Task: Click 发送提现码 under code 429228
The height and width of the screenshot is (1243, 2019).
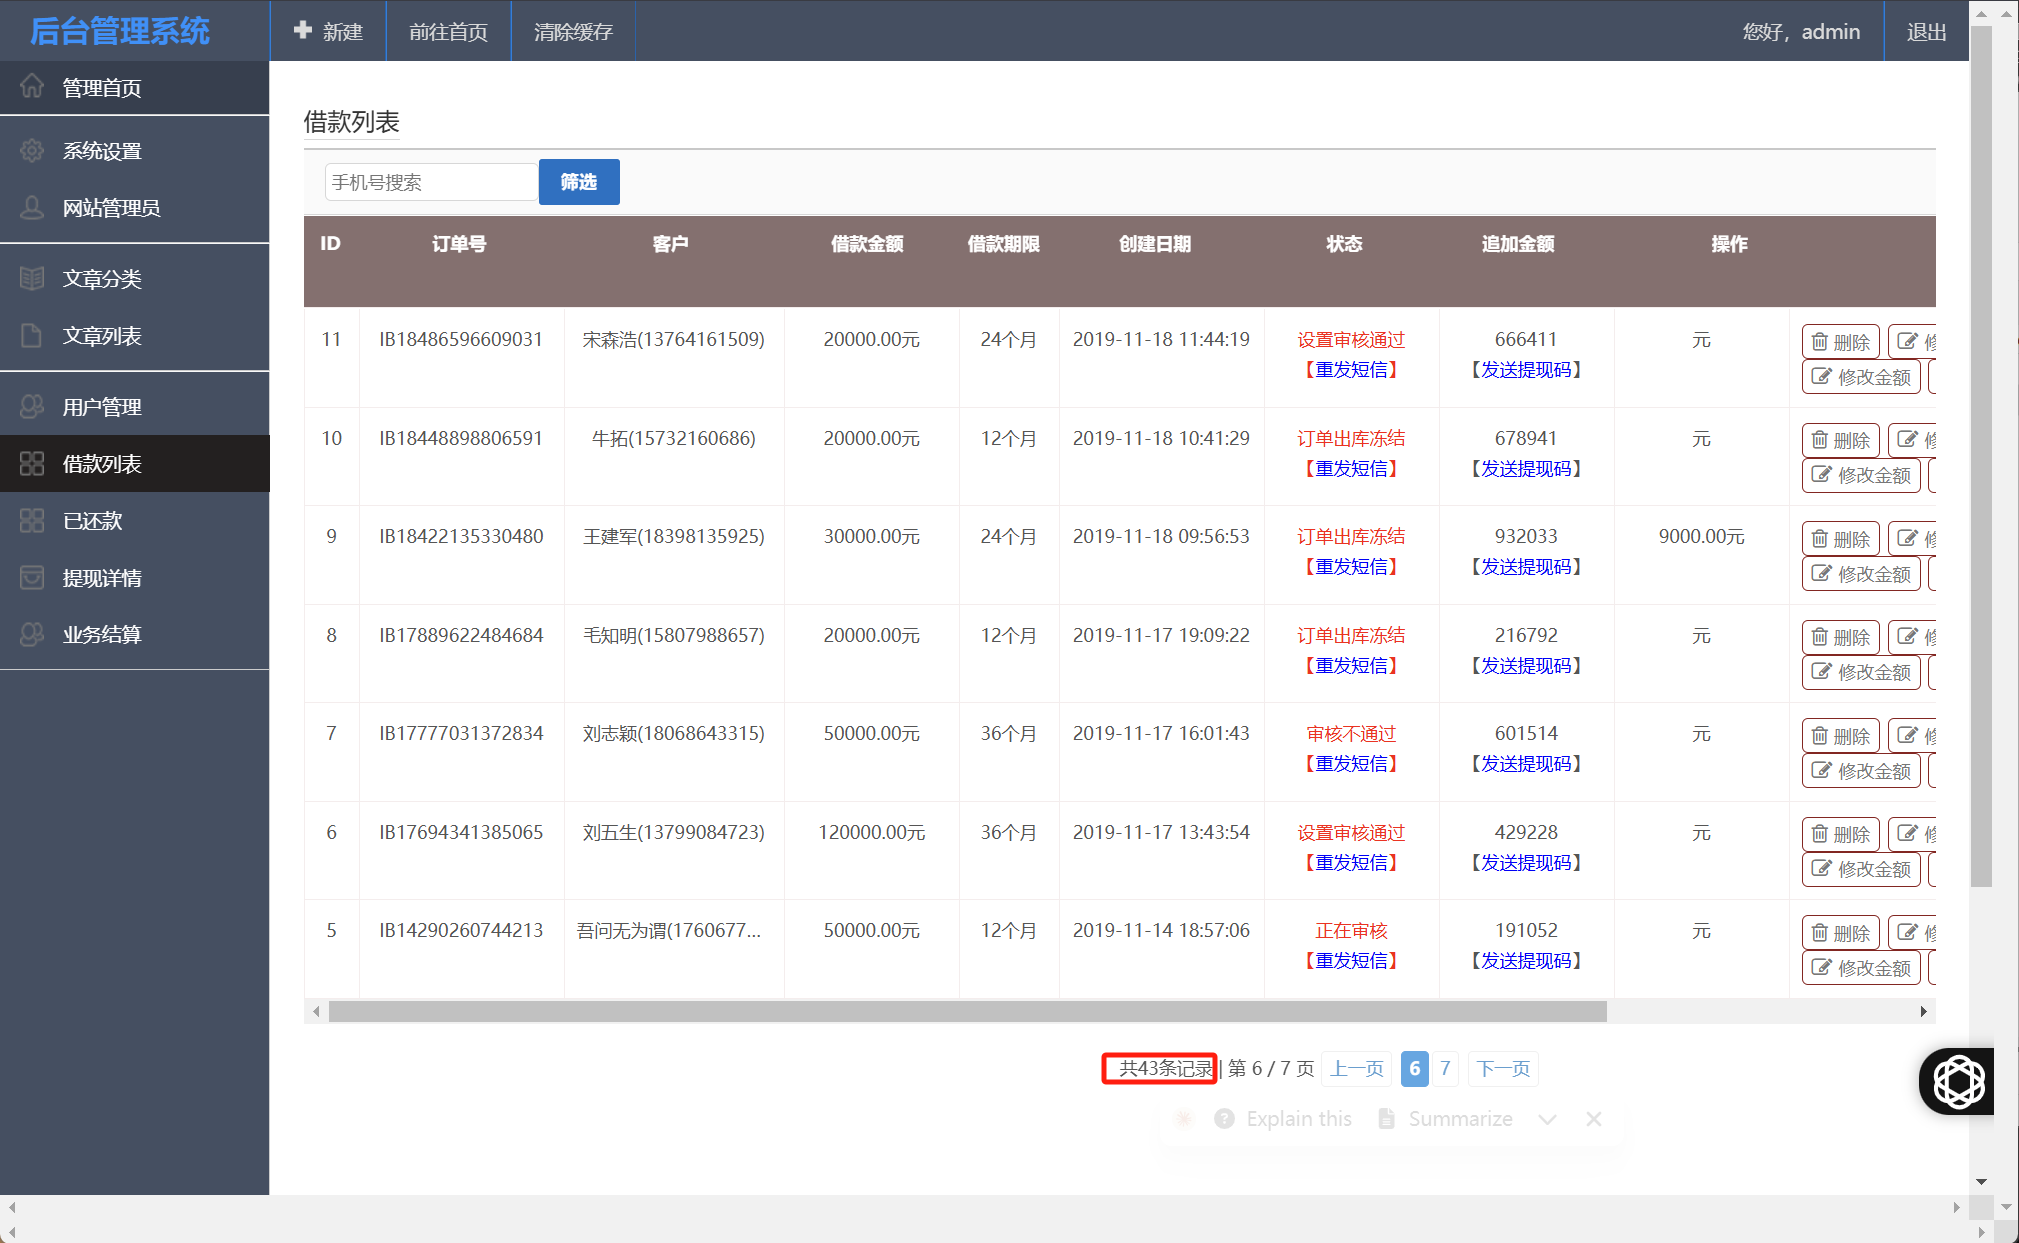Action: [1526, 862]
